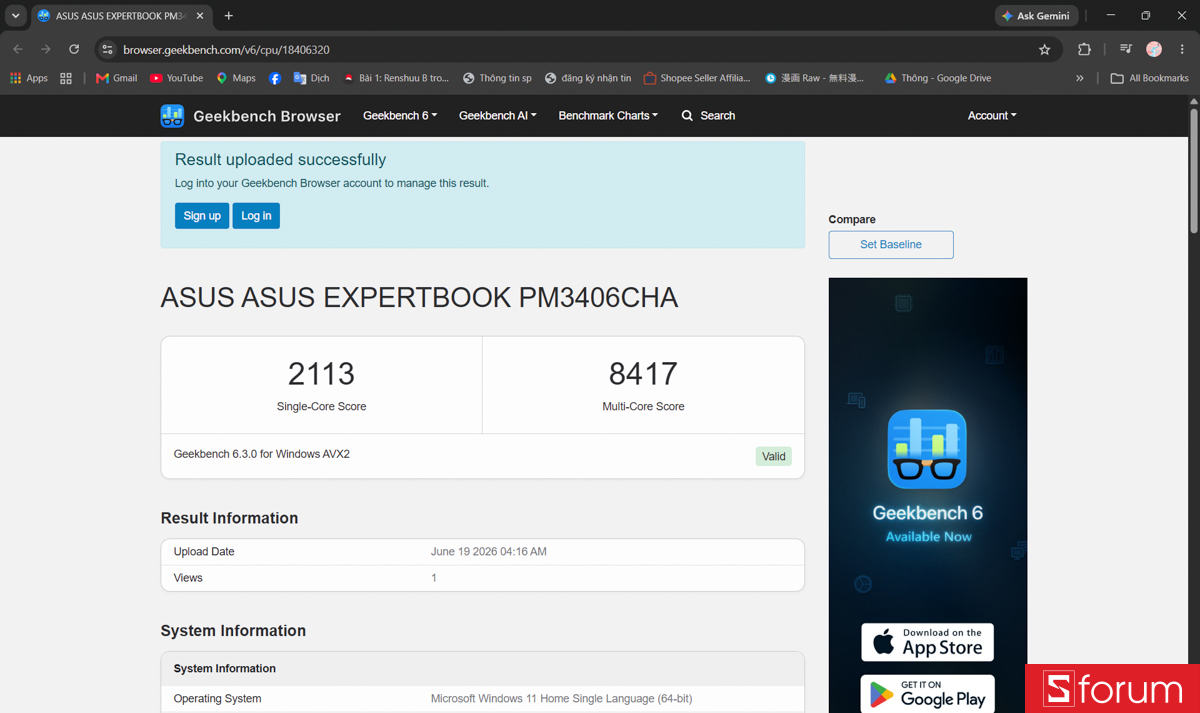
Task: Open the Dịch translate bookmark
Action: pyautogui.click(x=311, y=78)
